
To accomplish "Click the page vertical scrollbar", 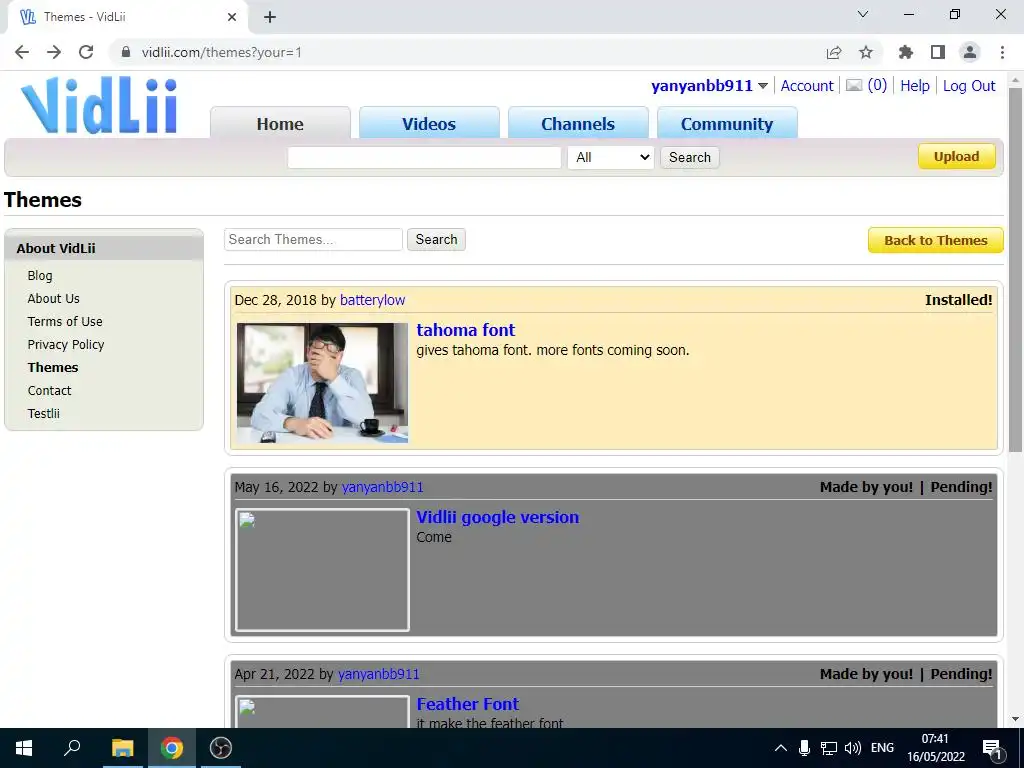I will pyautogui.click(x=1015, y=269).
